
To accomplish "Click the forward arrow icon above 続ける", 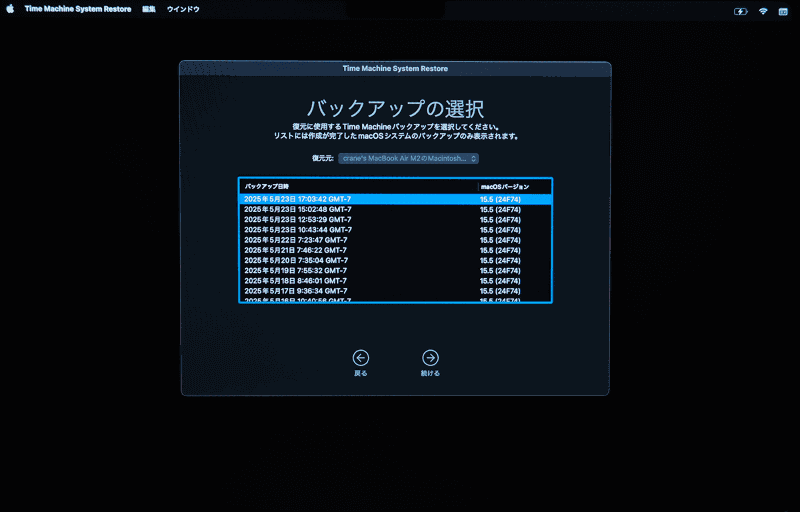I will pyautogui.click(x=430, y=358).
